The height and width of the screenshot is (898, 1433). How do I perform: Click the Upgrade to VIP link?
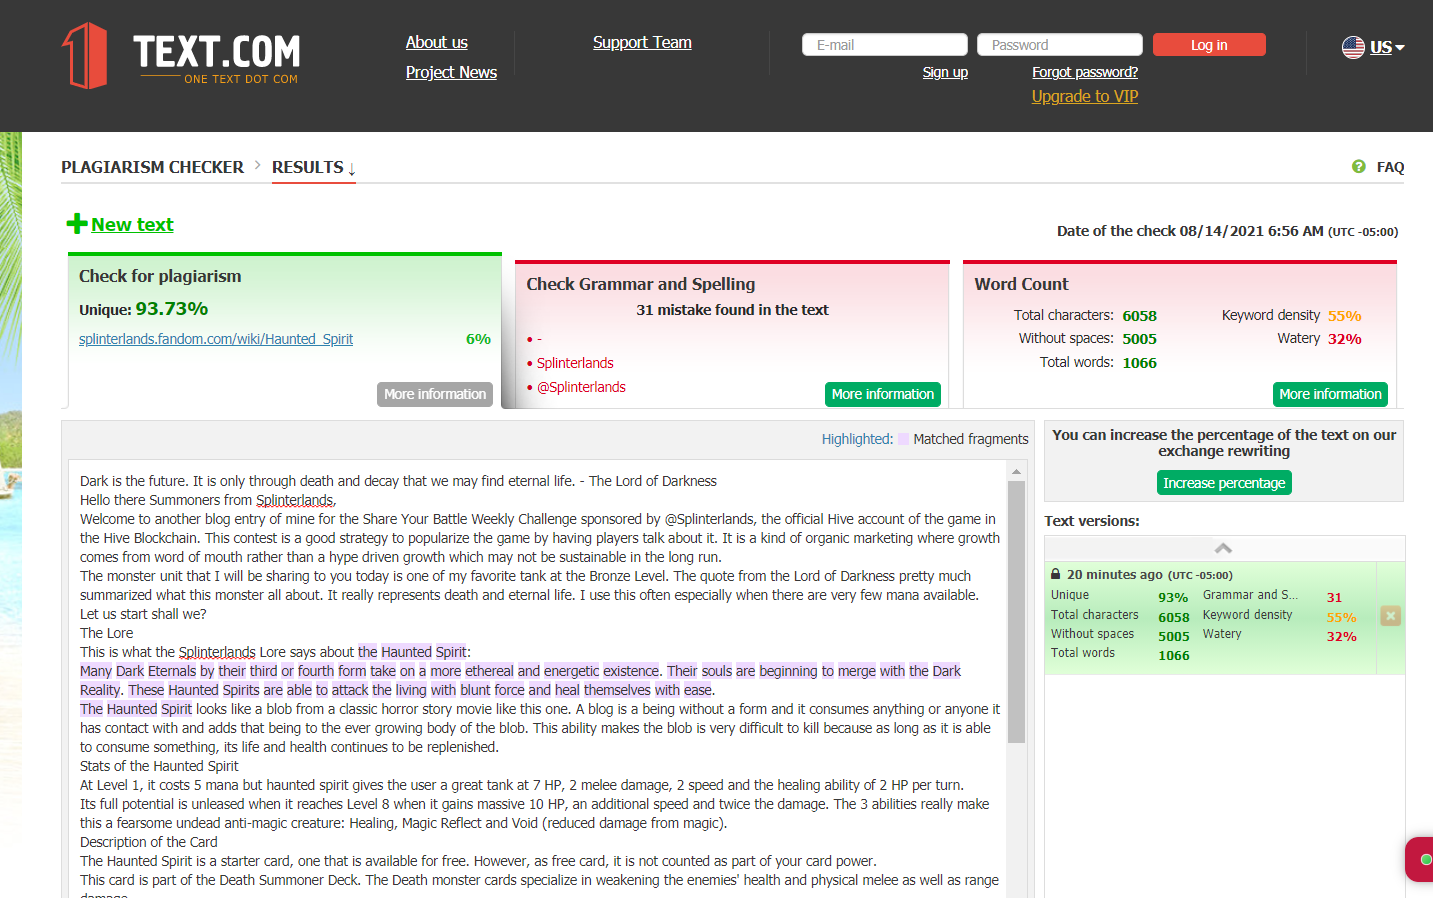coord(1085,96)
